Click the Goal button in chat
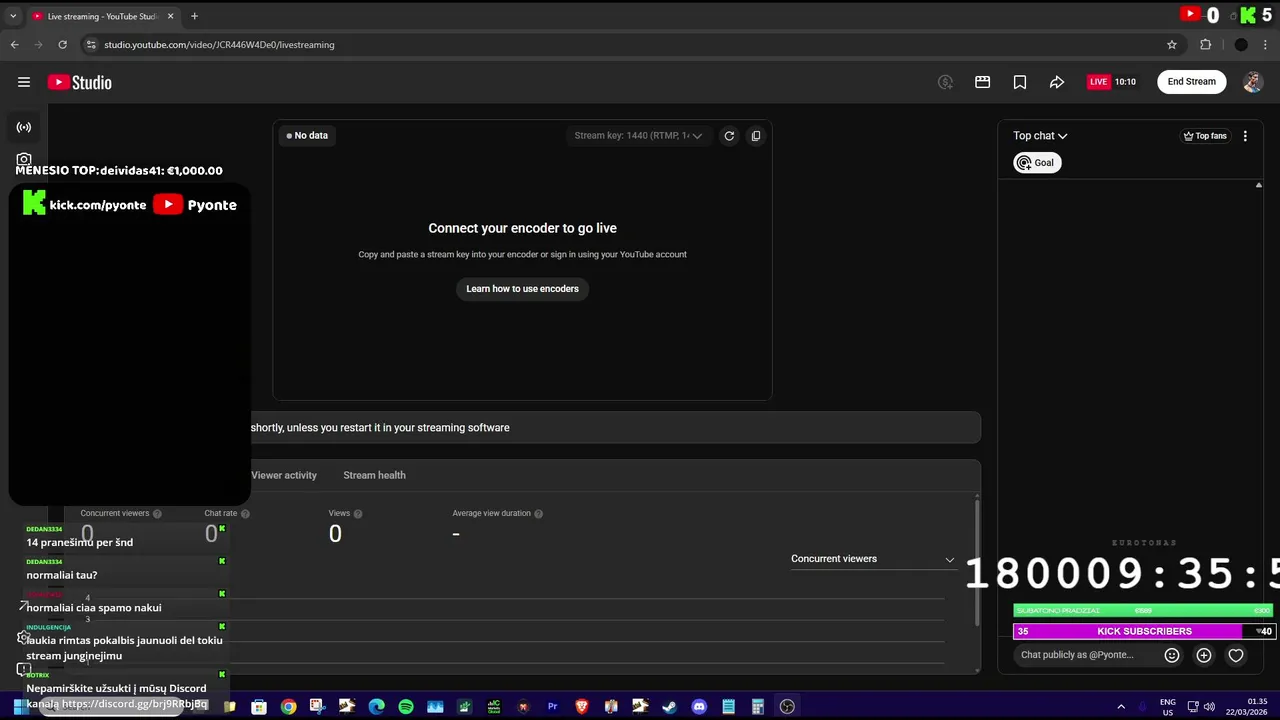This screenshot has width=1280, height=720. (1037, 163)
